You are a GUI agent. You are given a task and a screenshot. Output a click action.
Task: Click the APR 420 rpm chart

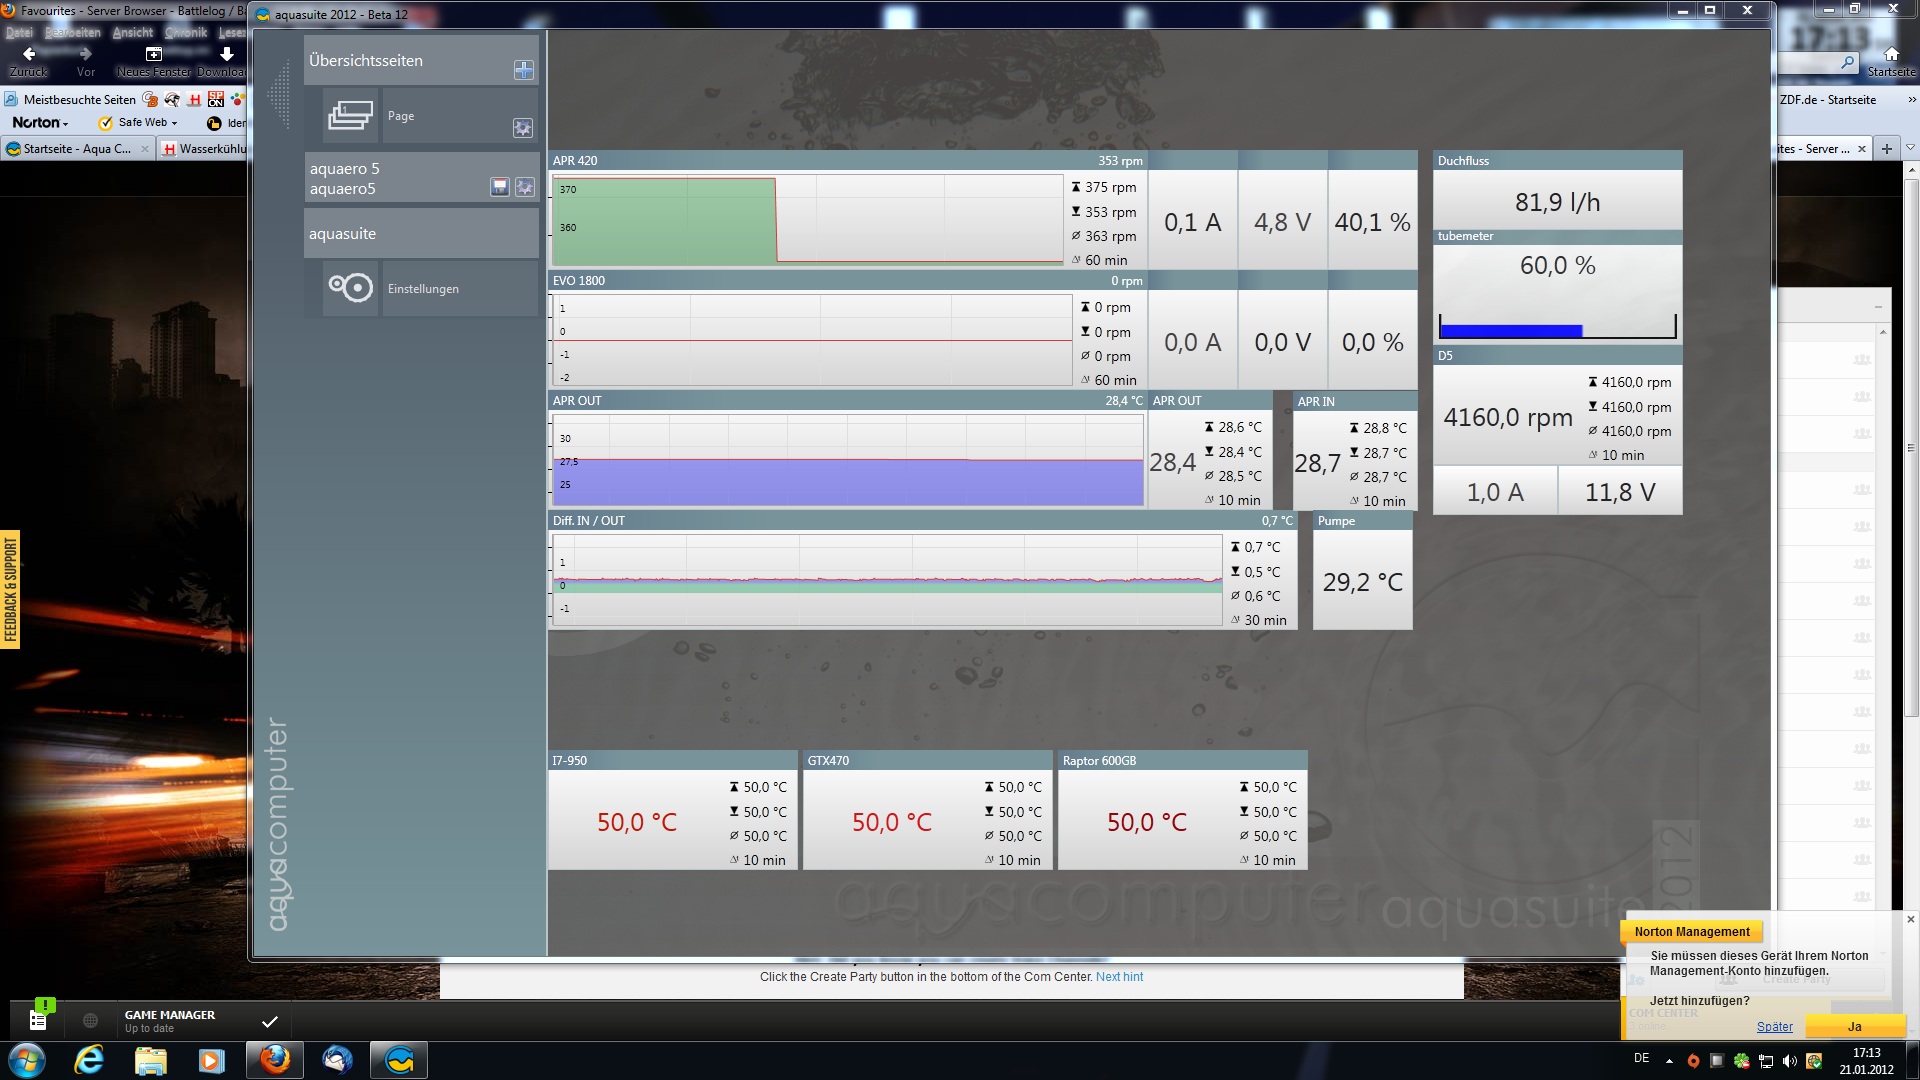pos(808,220)
